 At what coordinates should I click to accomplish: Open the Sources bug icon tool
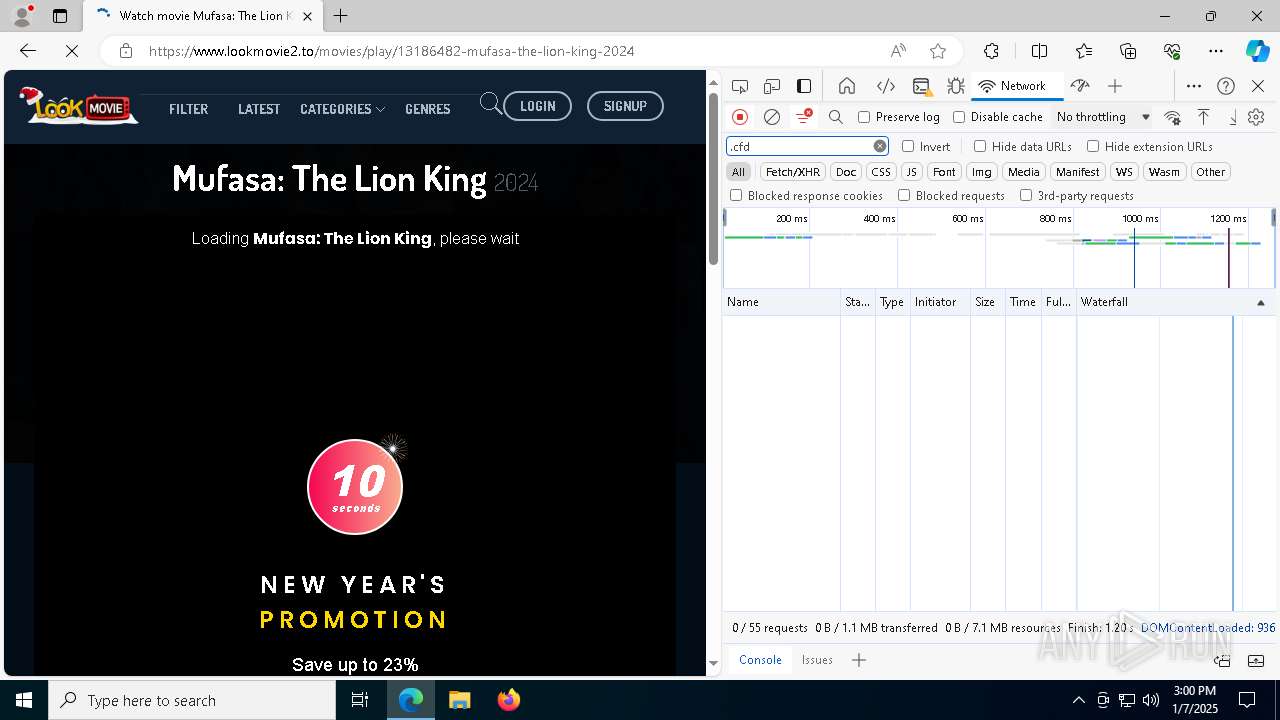(955, 86)
